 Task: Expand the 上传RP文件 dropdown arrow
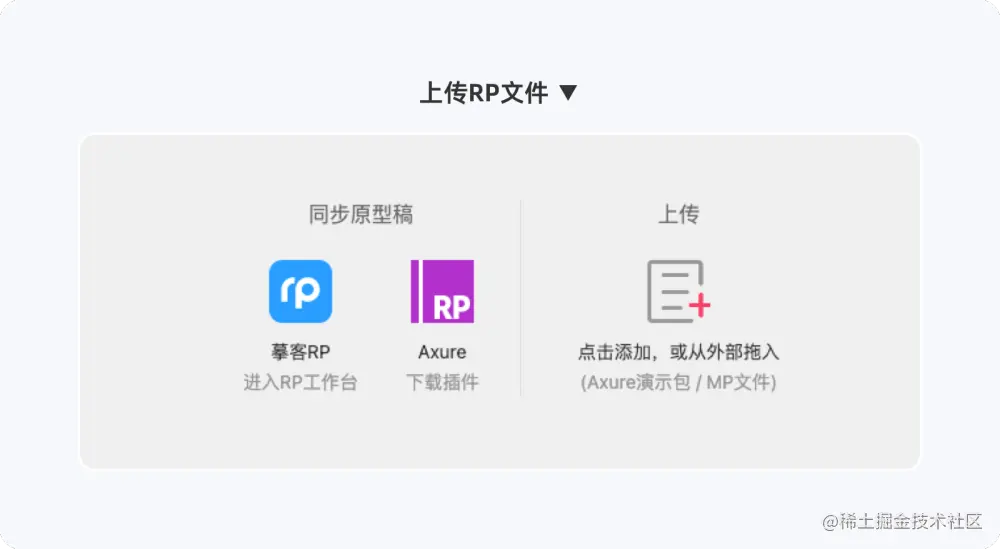point(568,93)
